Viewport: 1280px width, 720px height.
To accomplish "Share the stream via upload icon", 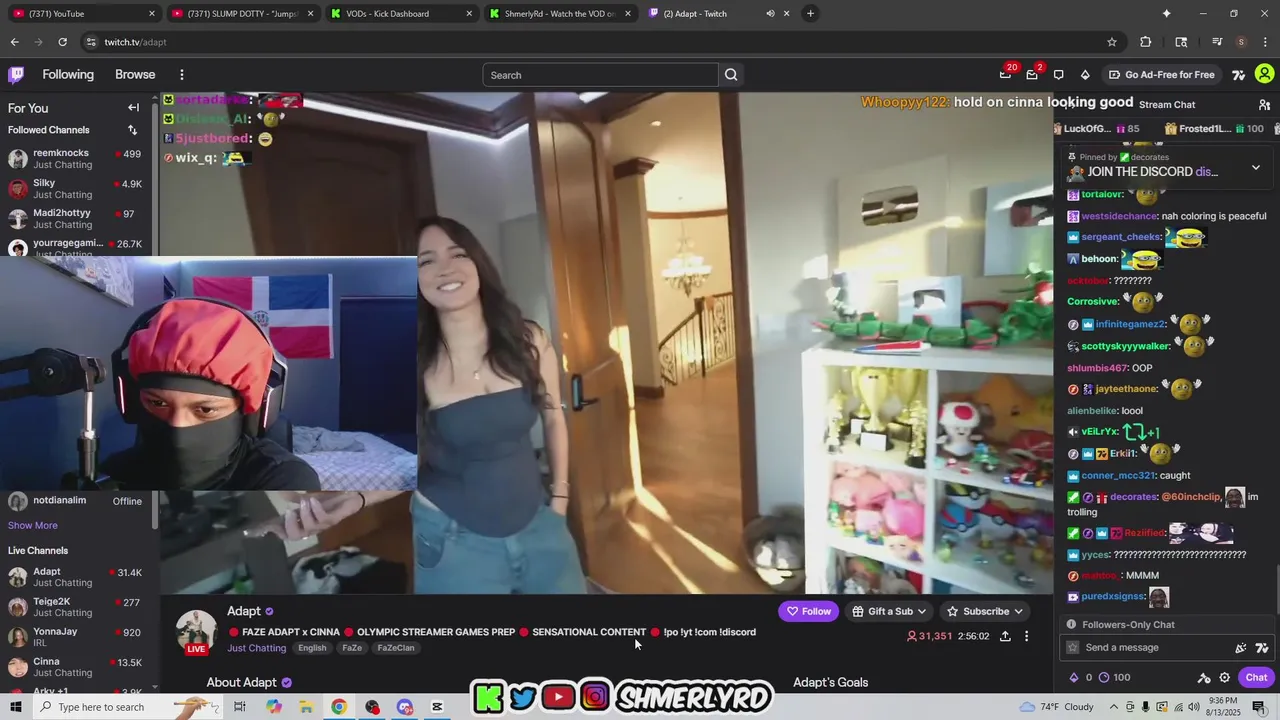I will pyautogui.click(x=1005, y=636).
